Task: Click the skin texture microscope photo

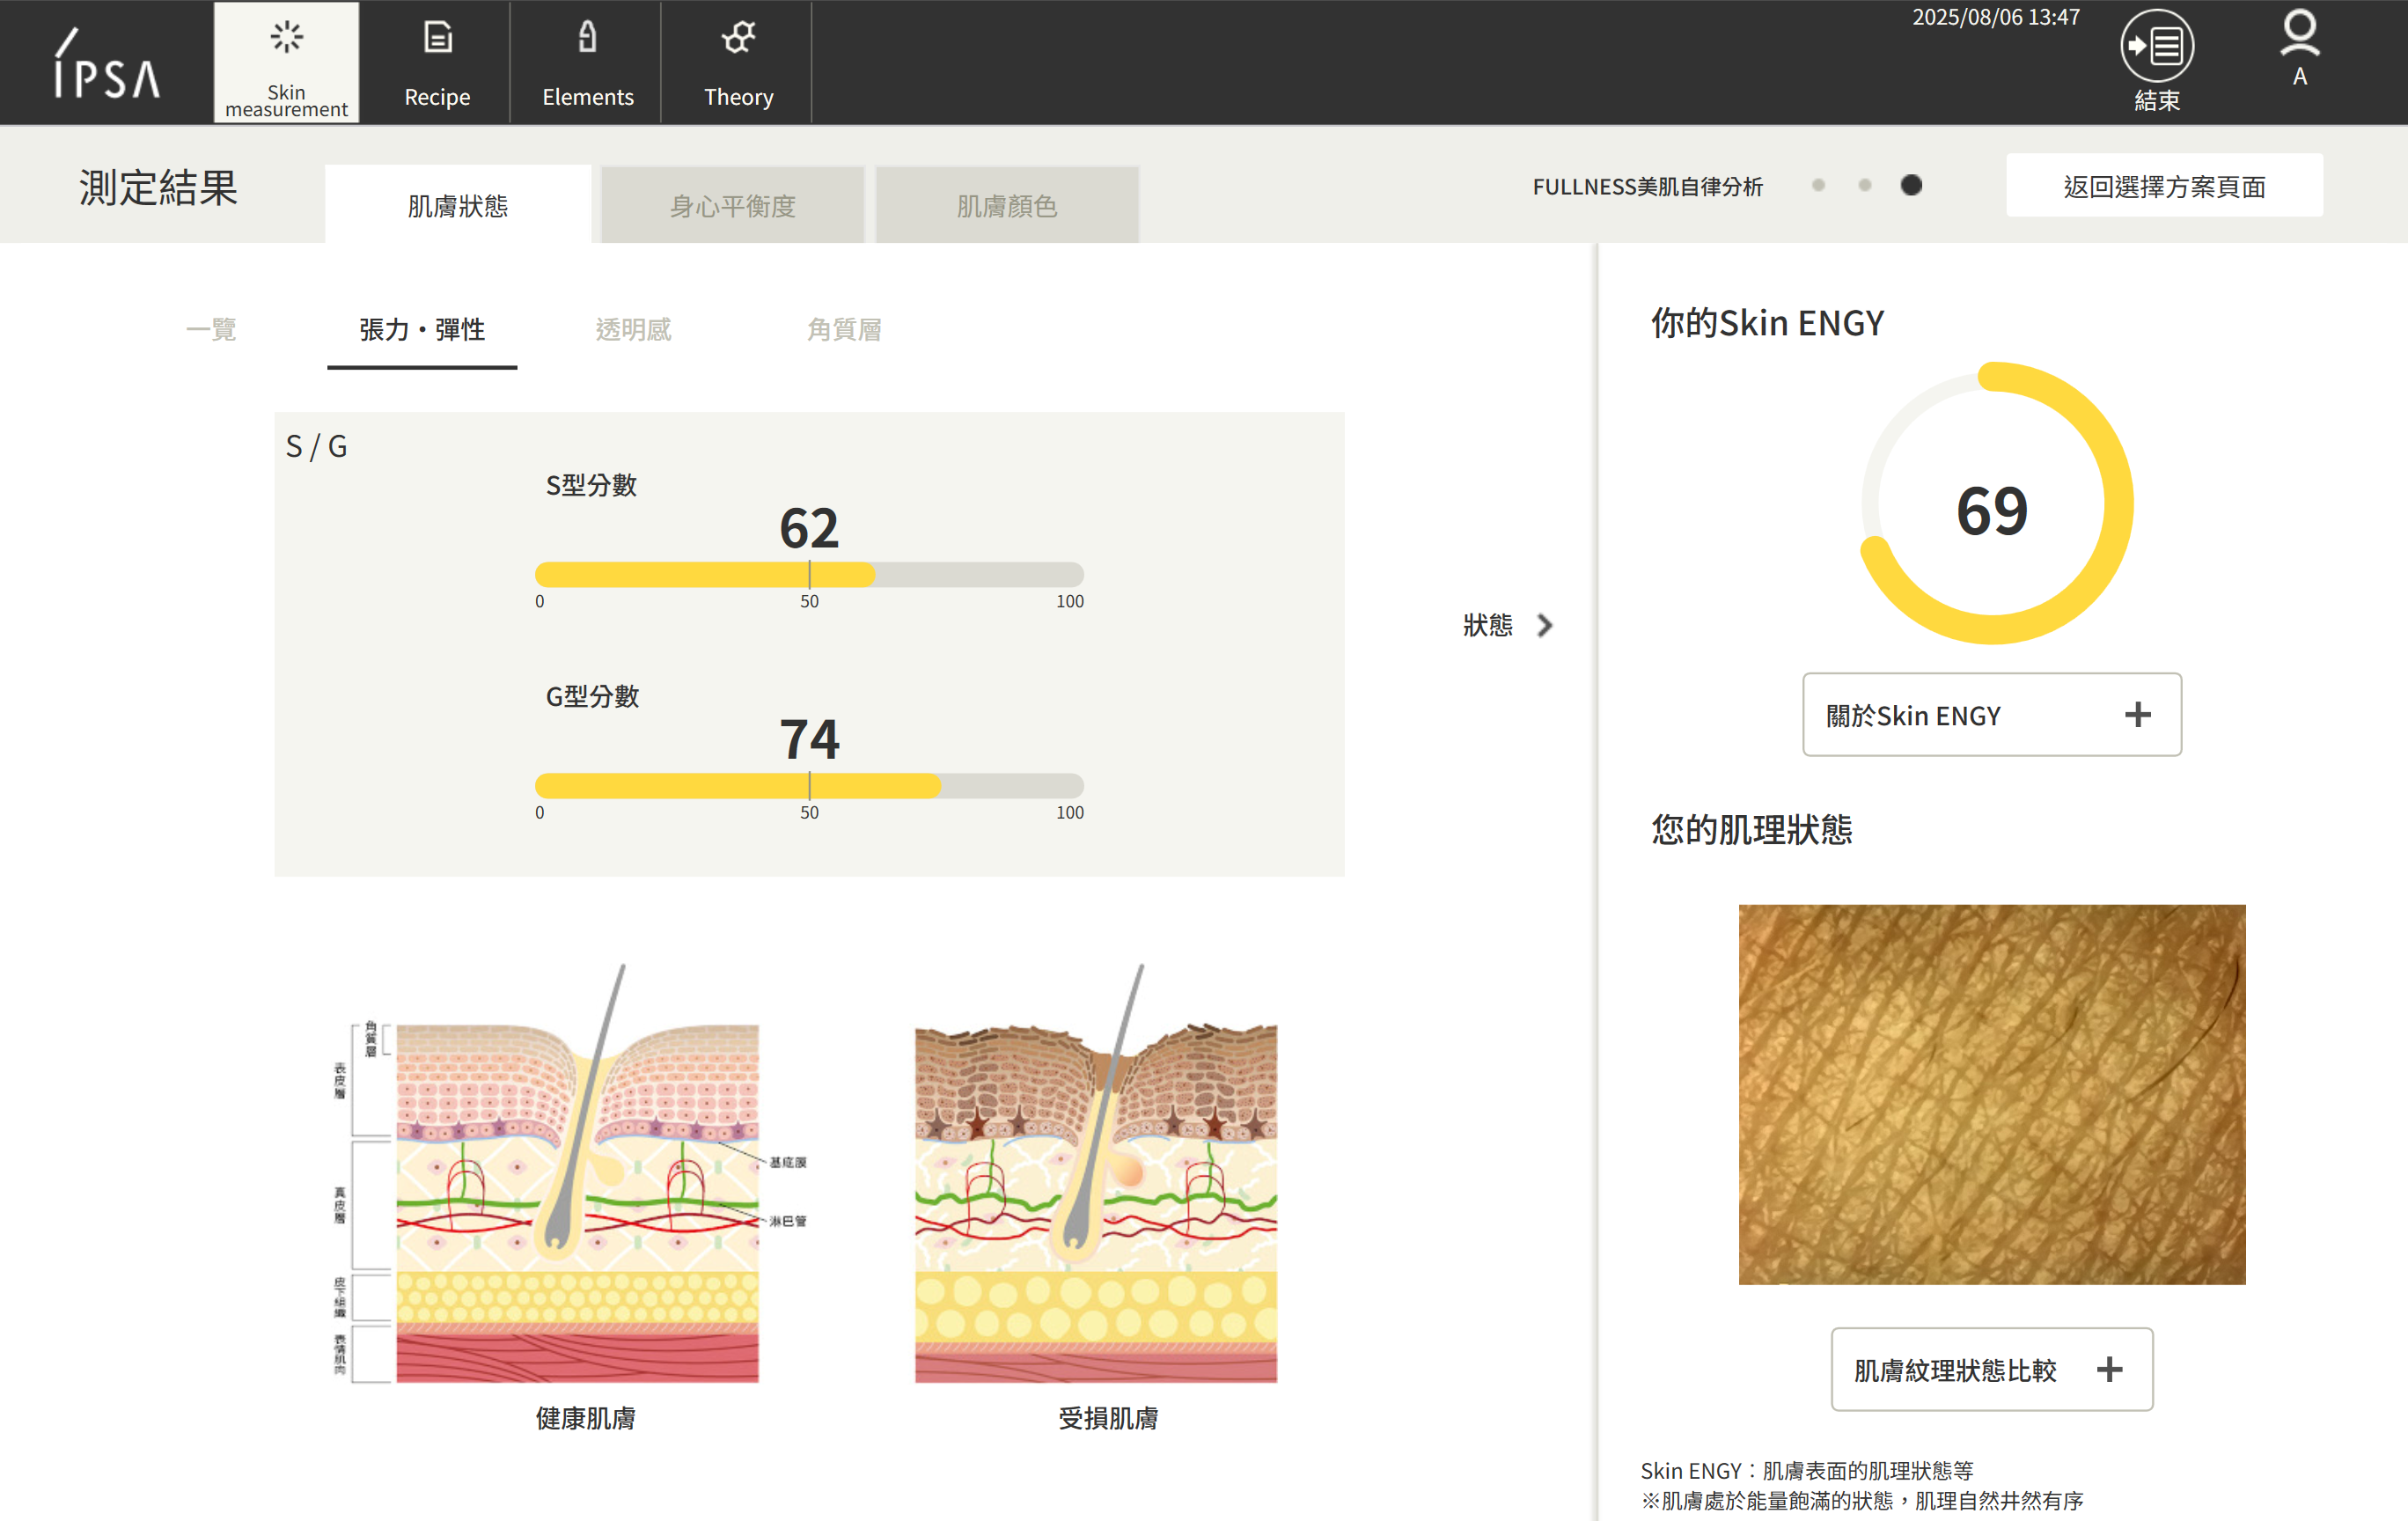Action: pyautogui.click(x=1991, y=1094)
